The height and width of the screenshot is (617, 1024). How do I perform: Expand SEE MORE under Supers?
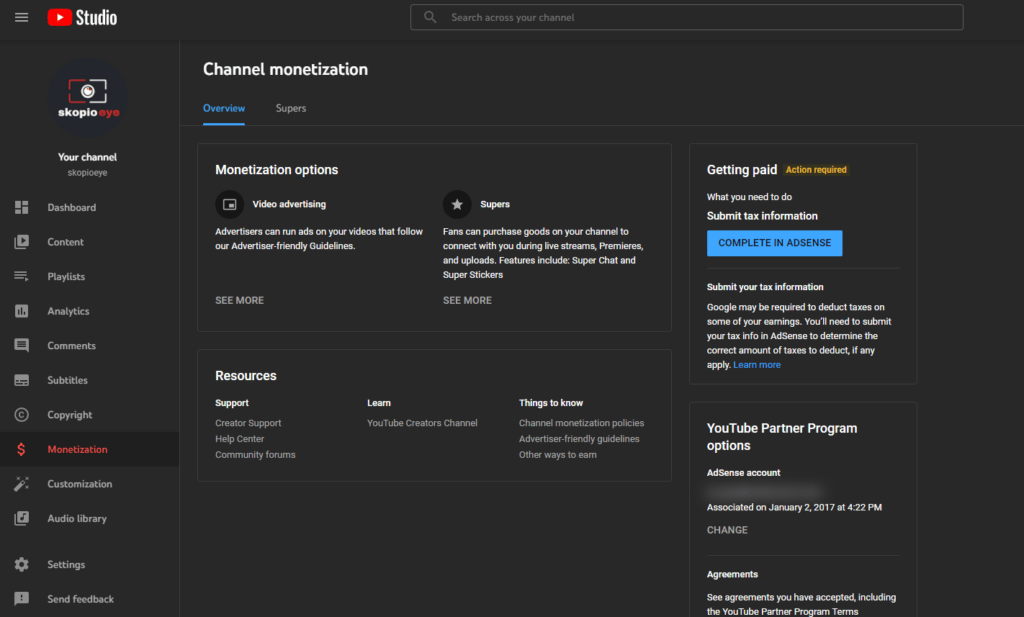click(467, 300)
